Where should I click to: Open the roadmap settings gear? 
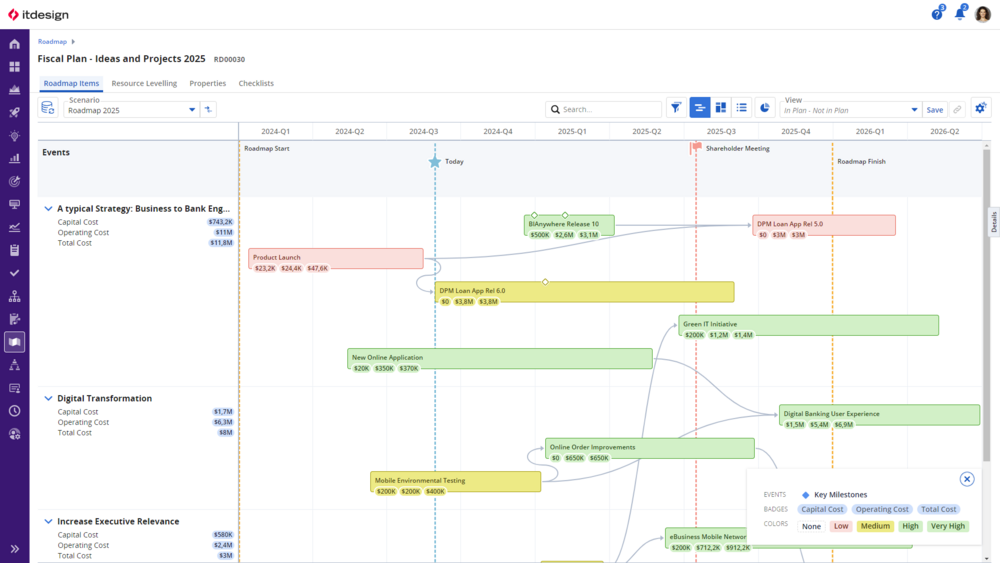point(980,108)
